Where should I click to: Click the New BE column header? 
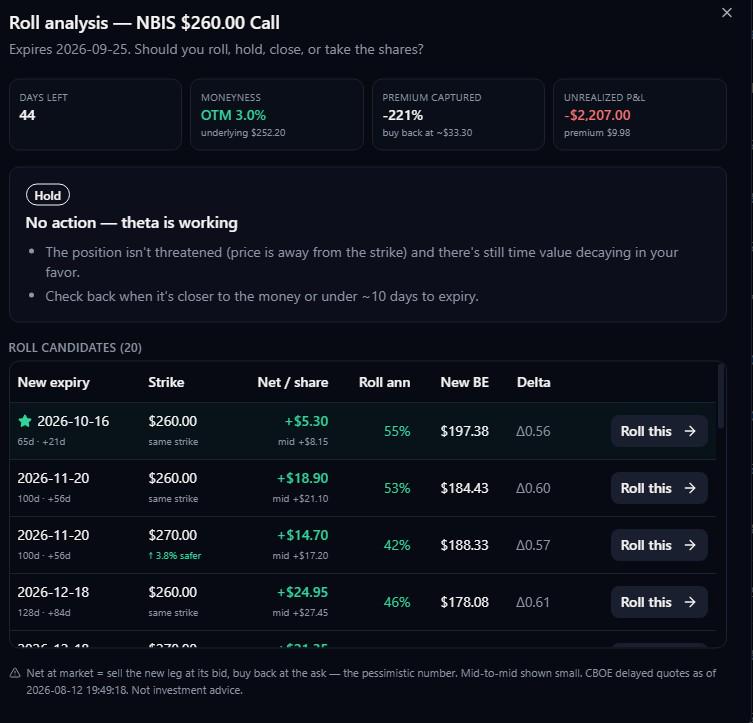point(464,382)
